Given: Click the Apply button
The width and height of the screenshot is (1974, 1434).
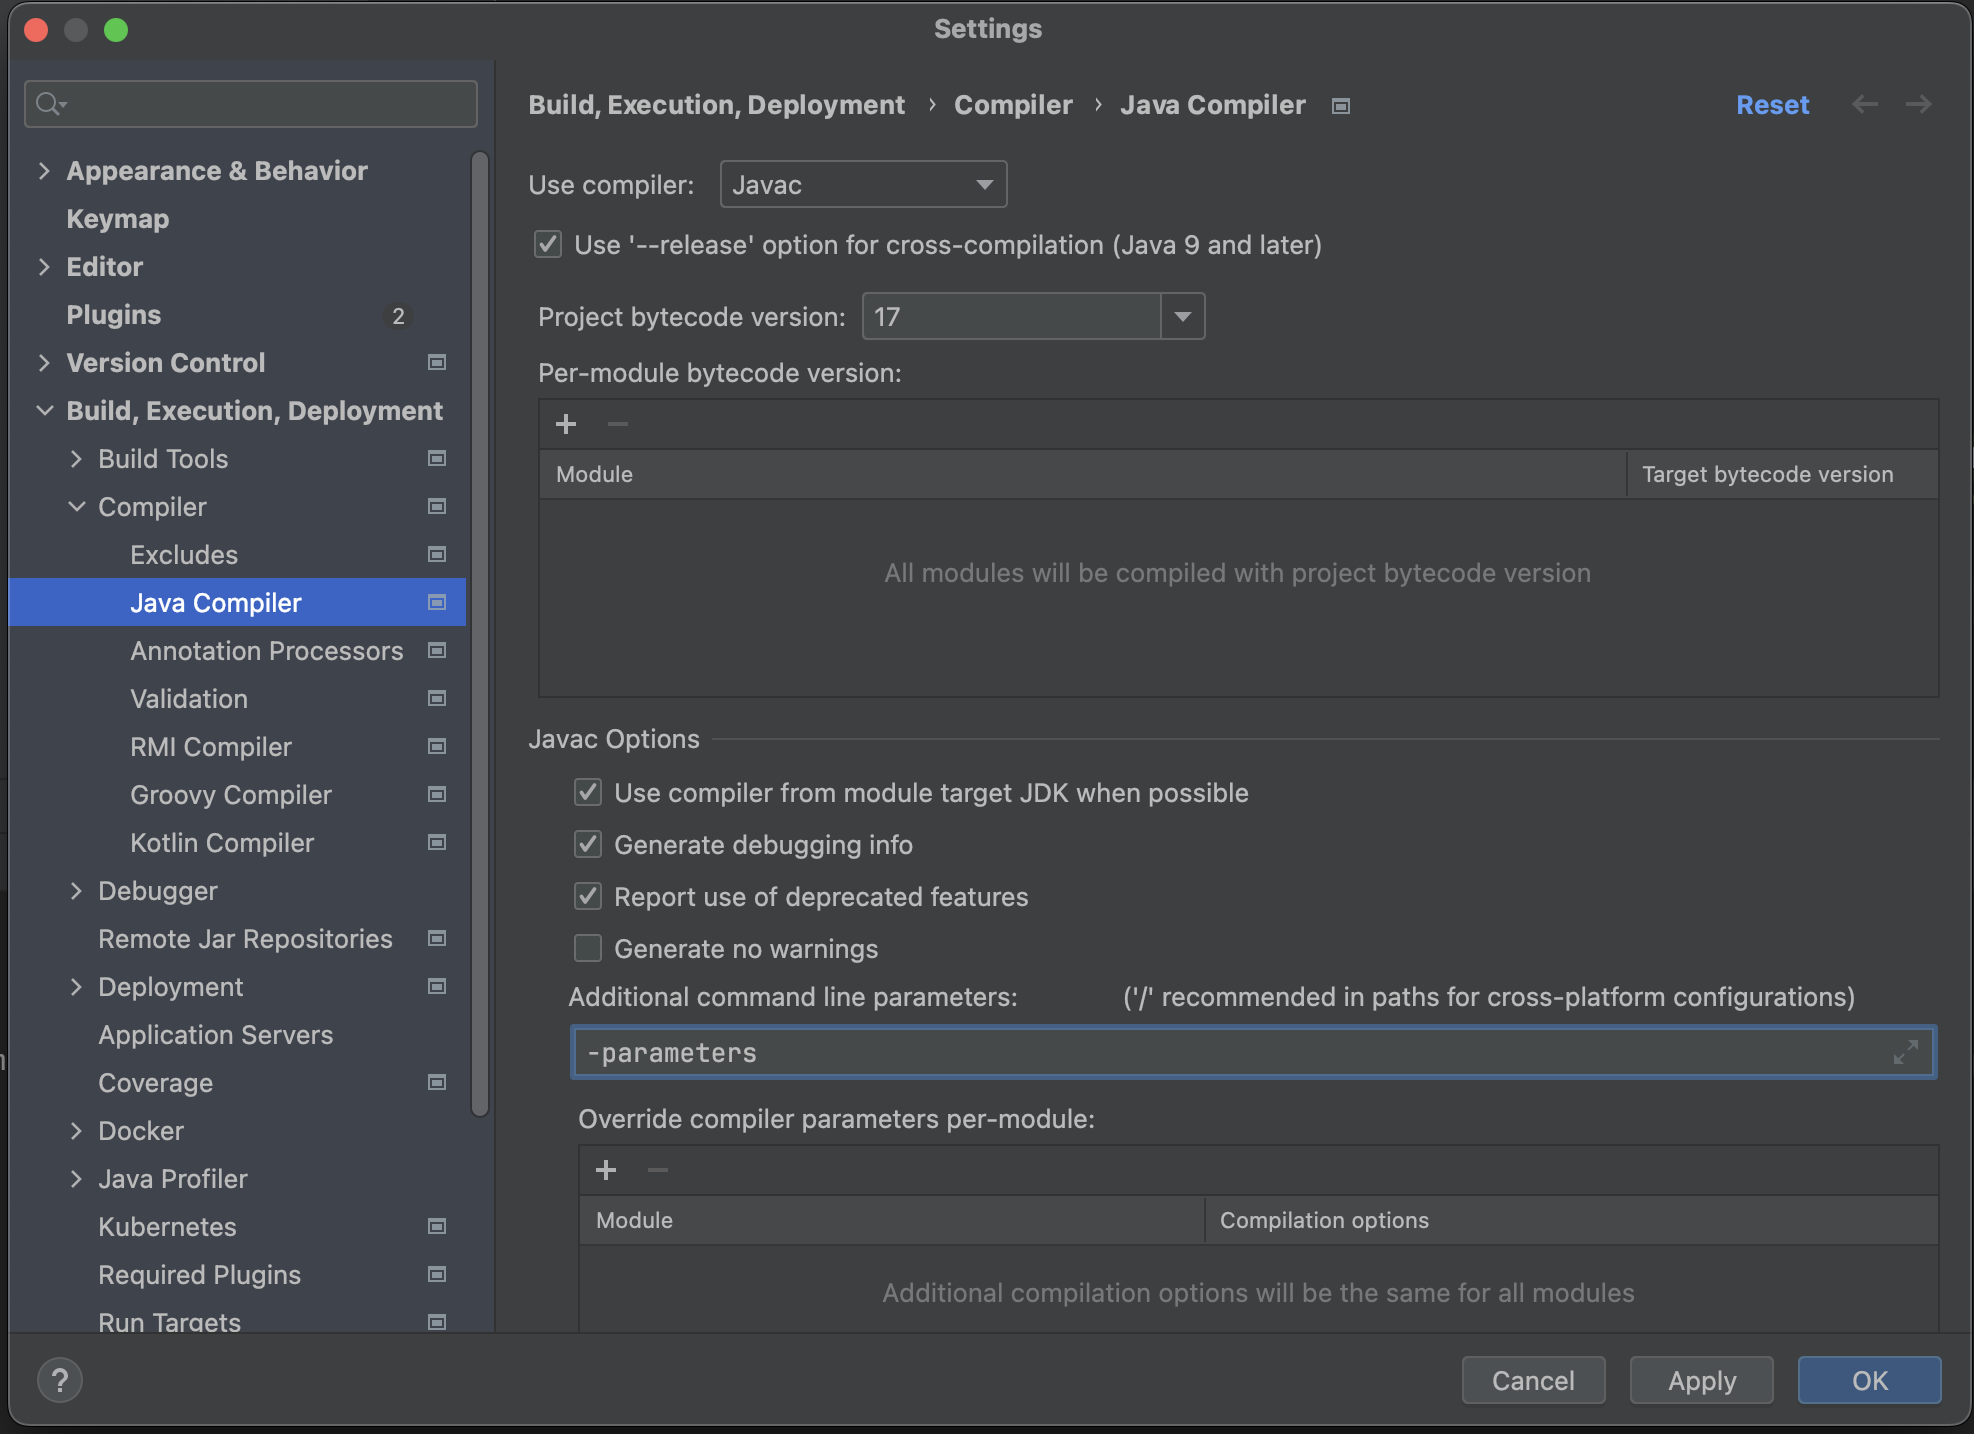Looking at the screenshot, I should (1701, 1380).
